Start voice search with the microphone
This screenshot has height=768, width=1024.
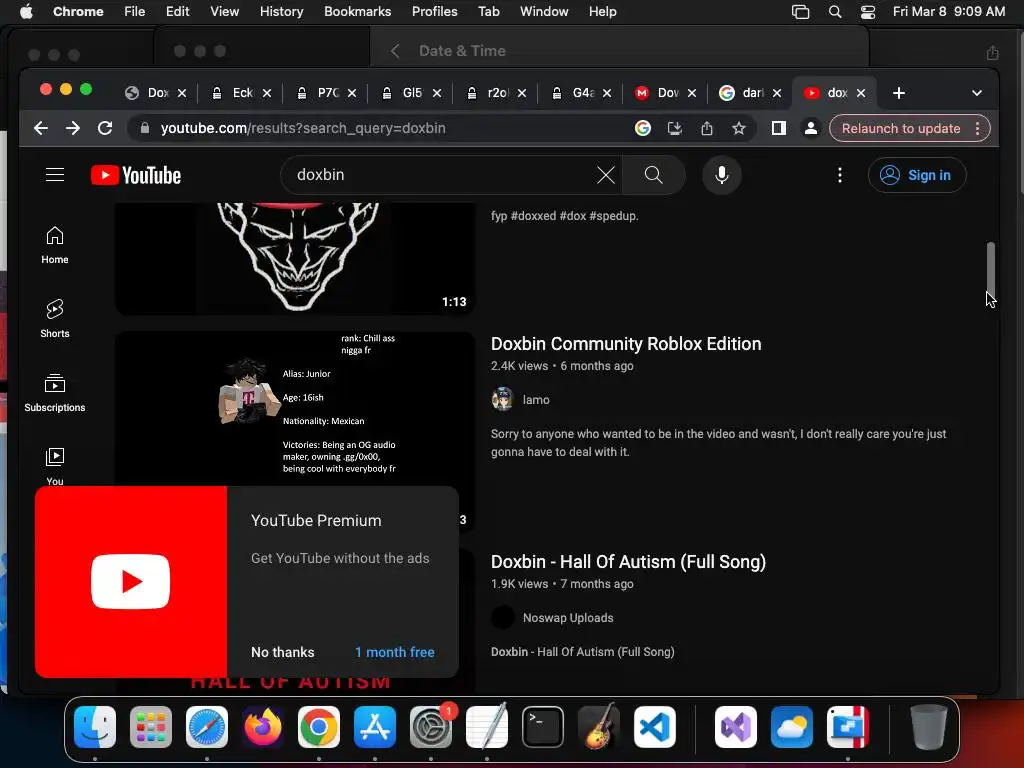(722, 175)
